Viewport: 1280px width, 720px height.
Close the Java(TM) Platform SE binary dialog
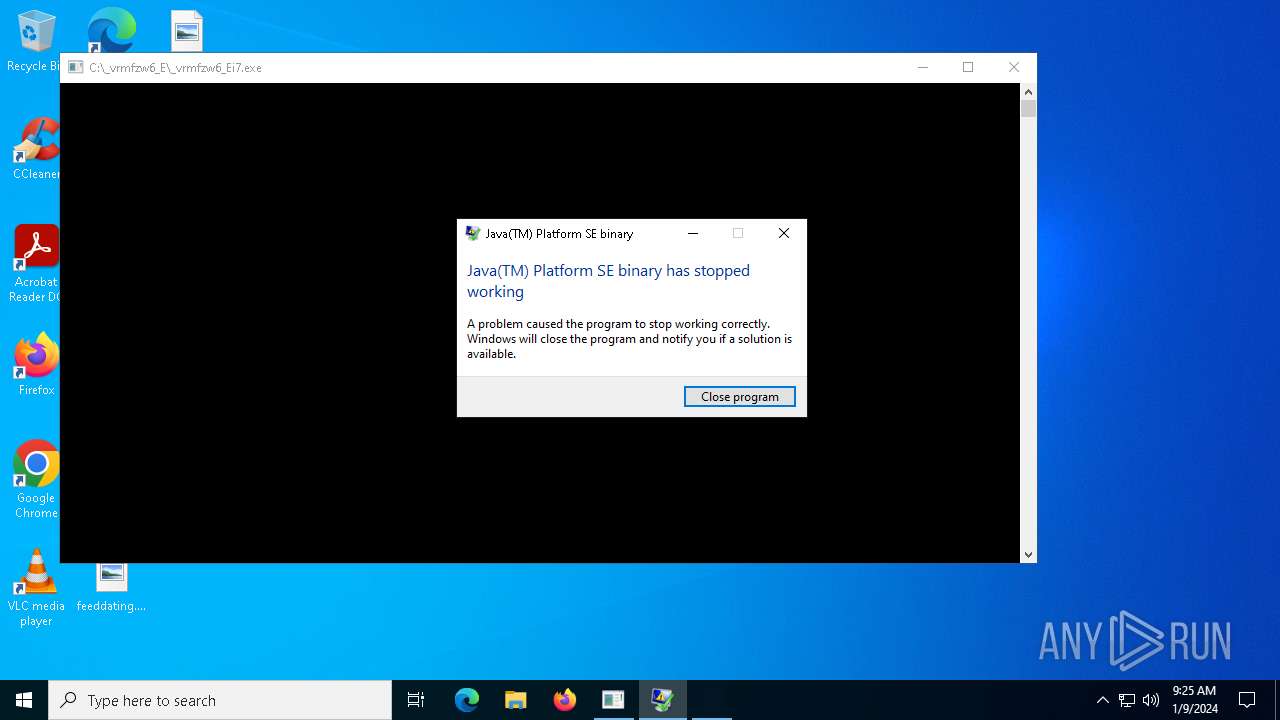pos(784,233)
